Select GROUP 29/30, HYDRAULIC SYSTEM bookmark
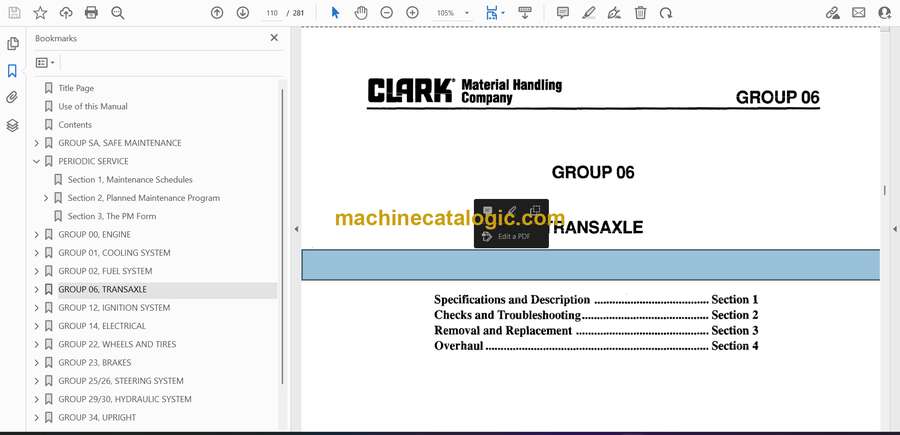The image size is (900, 435). click(x=125, y=399)
